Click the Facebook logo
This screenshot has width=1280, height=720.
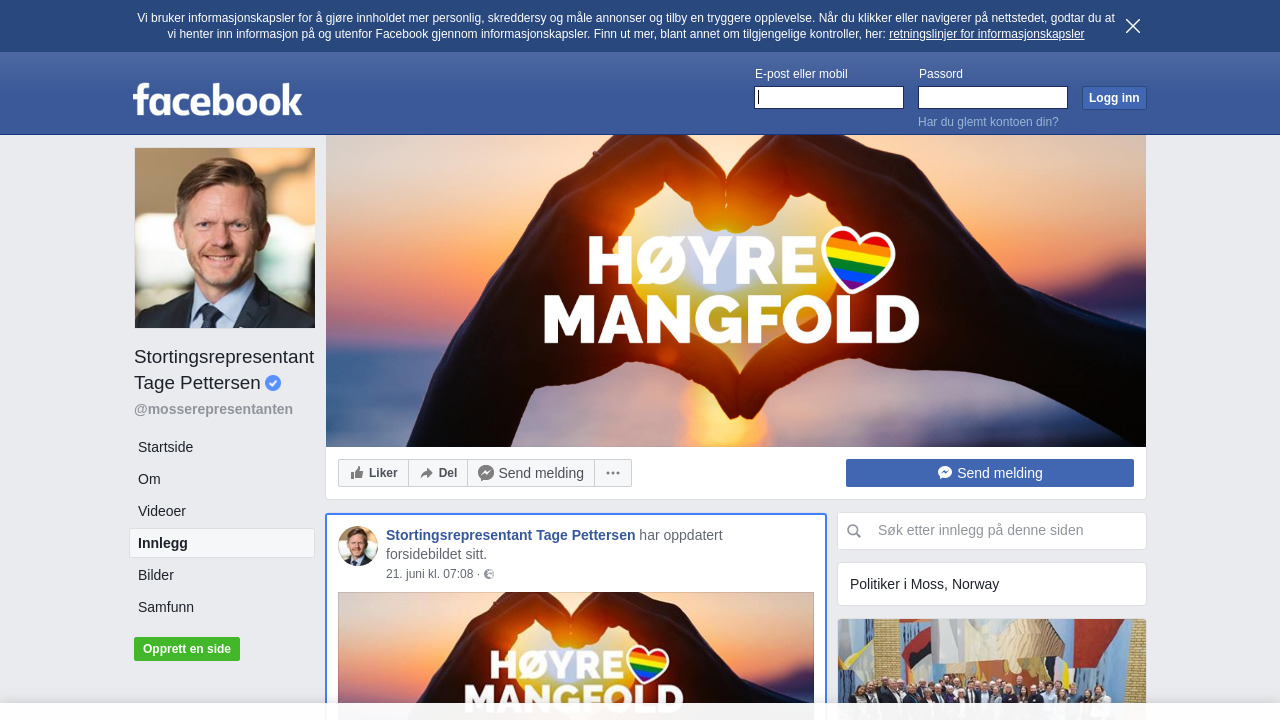(x=217, y=99)
